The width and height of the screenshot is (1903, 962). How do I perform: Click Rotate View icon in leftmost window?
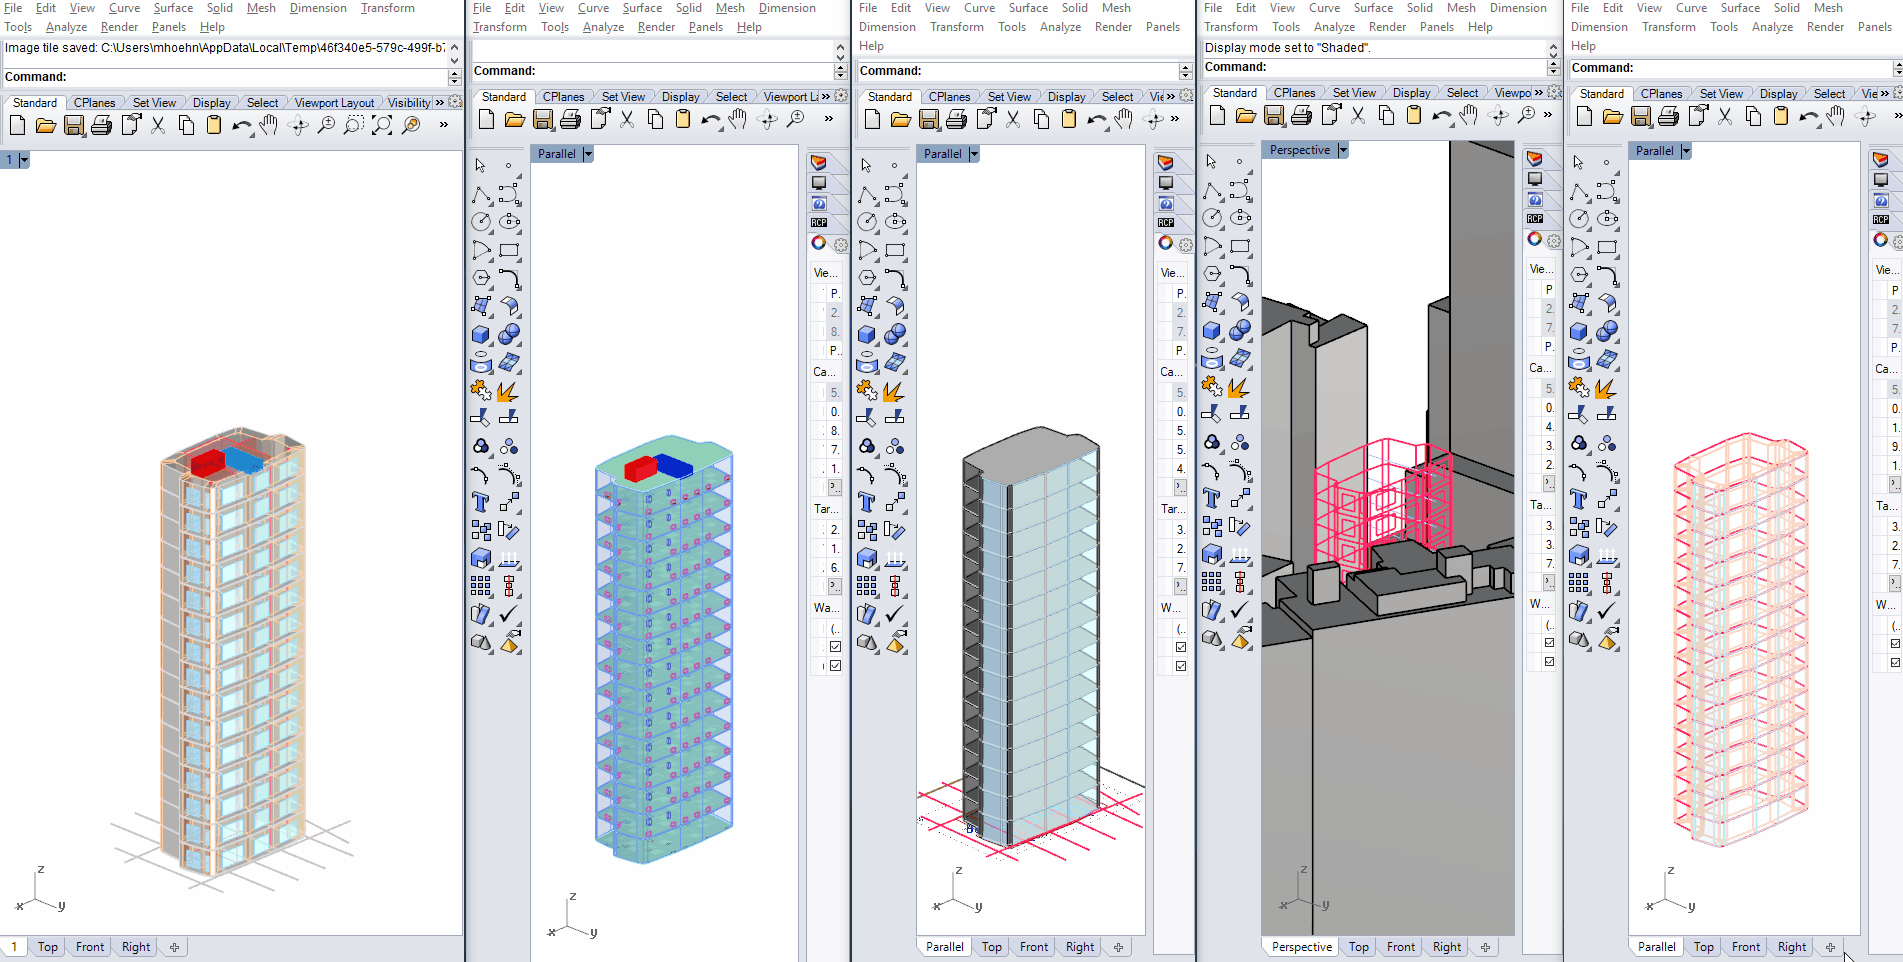pyautogui.click(x=298, y=125)
